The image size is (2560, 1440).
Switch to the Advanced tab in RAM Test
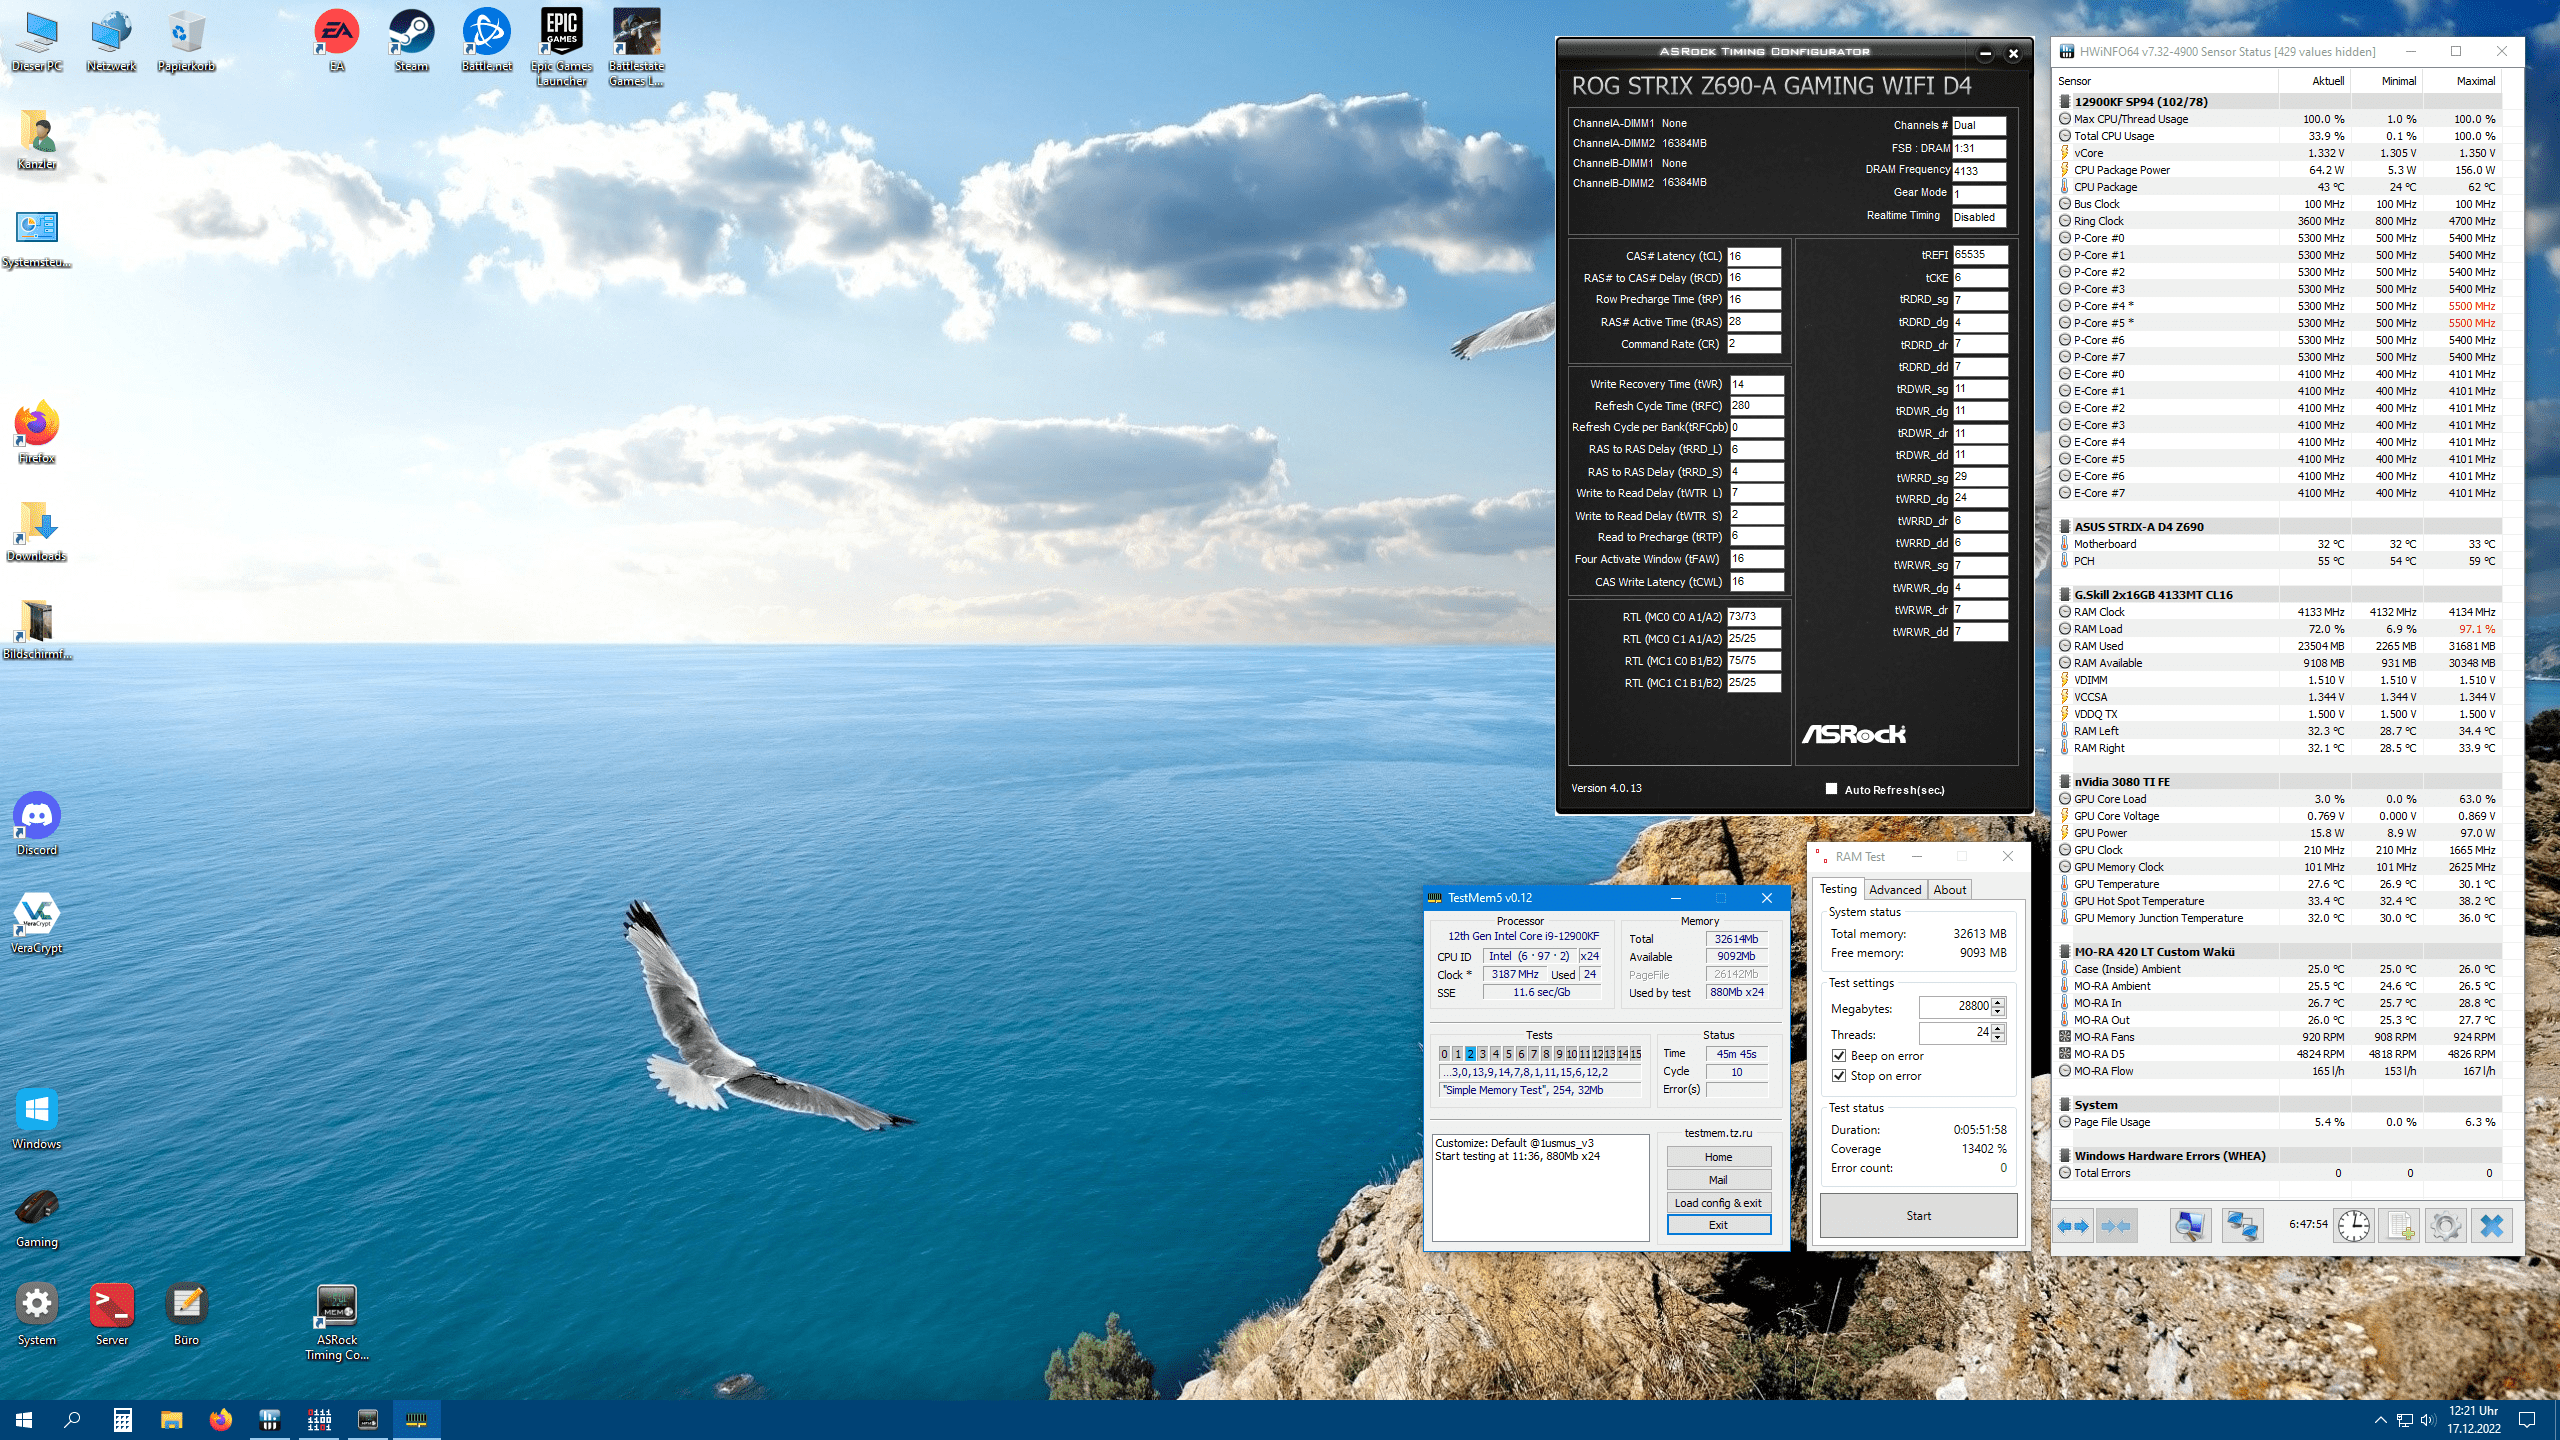tap(1895, 889)
